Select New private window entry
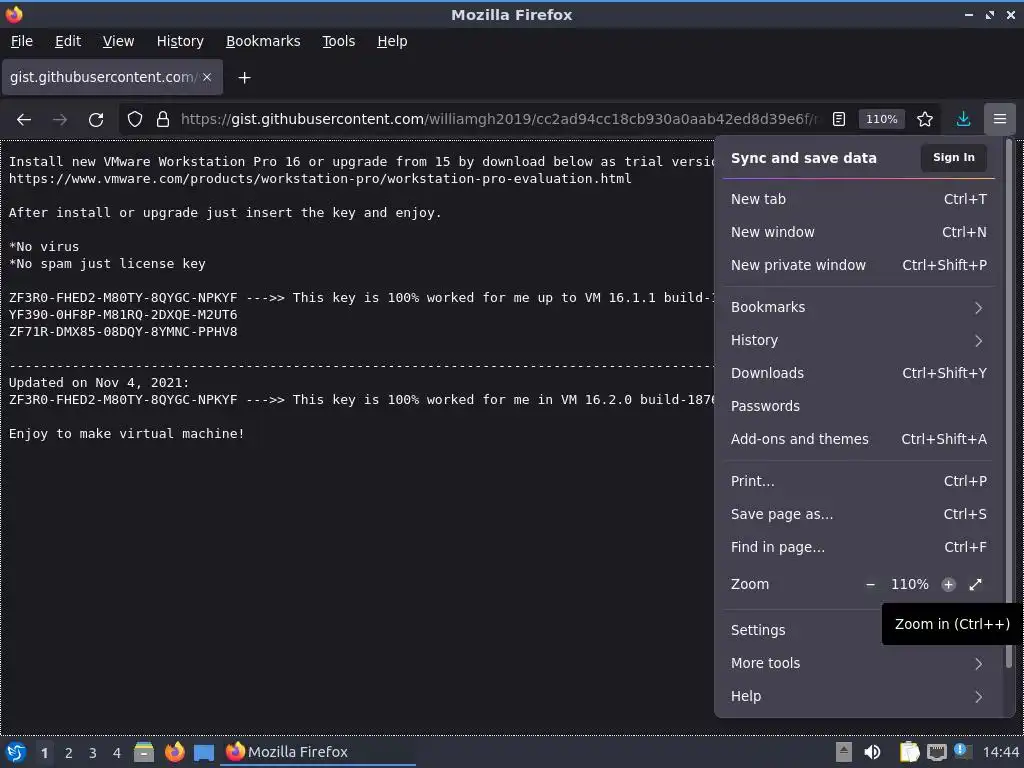1024x768 pixels. (x=858, y=265)
